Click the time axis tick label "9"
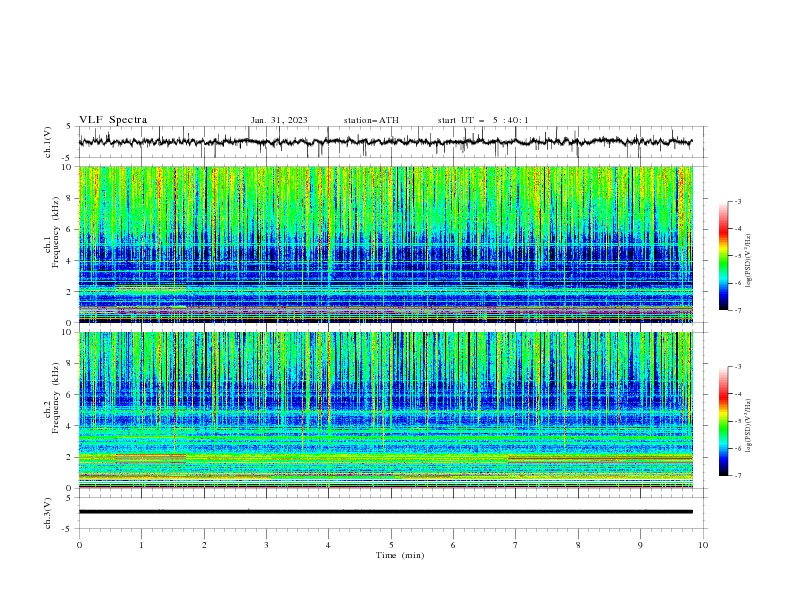The width and height of the screenshot is (792, 612). pyautogui.click(x=640, y=545)
